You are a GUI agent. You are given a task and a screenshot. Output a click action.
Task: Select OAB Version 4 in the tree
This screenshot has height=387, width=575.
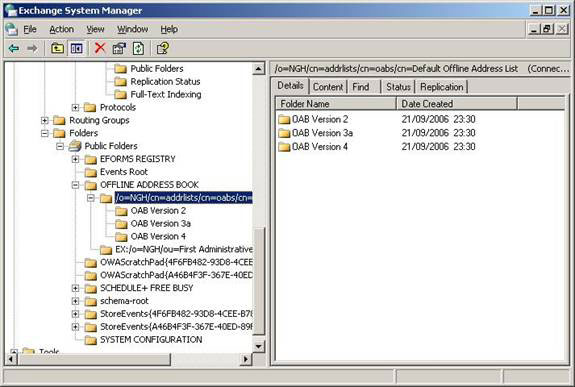158,237
